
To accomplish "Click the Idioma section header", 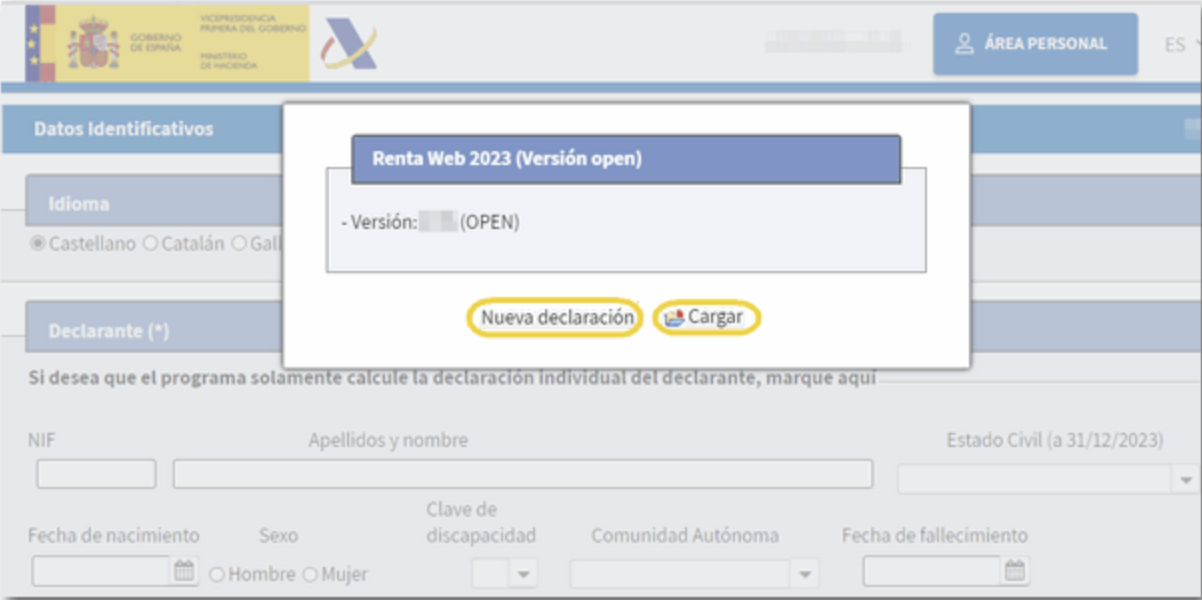I will (79, 204).
